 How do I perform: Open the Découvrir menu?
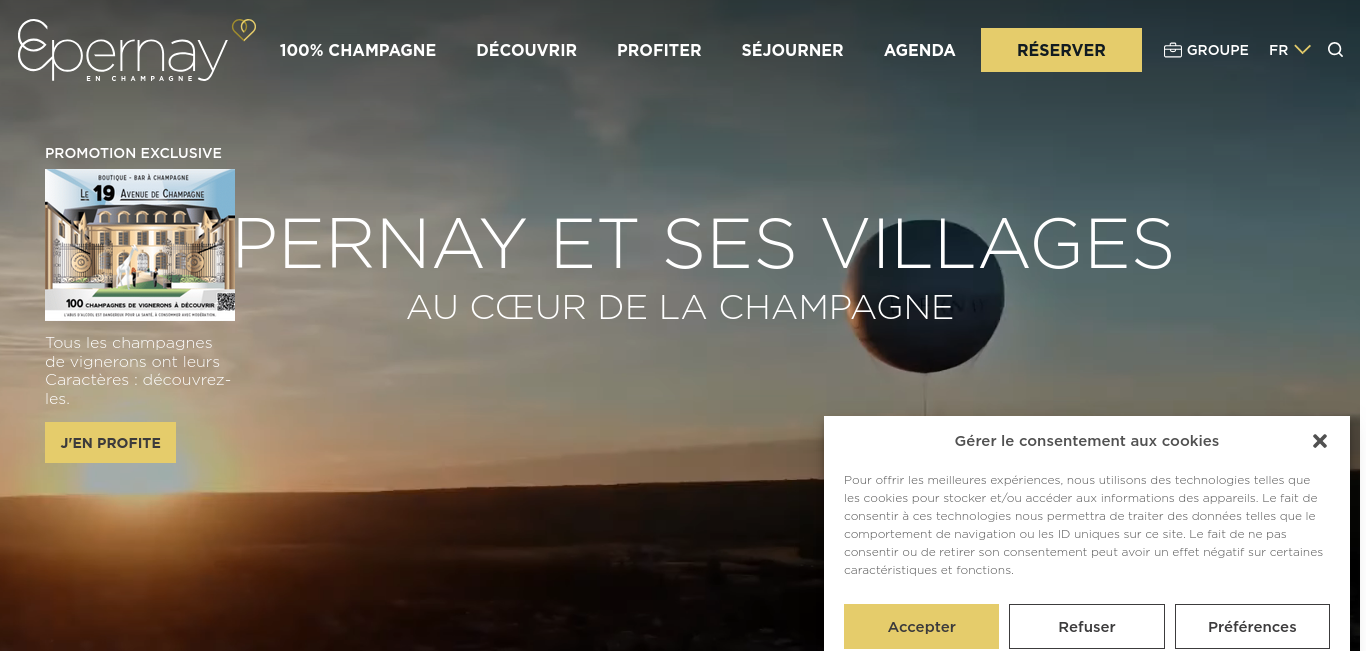(x=526, y=50)
